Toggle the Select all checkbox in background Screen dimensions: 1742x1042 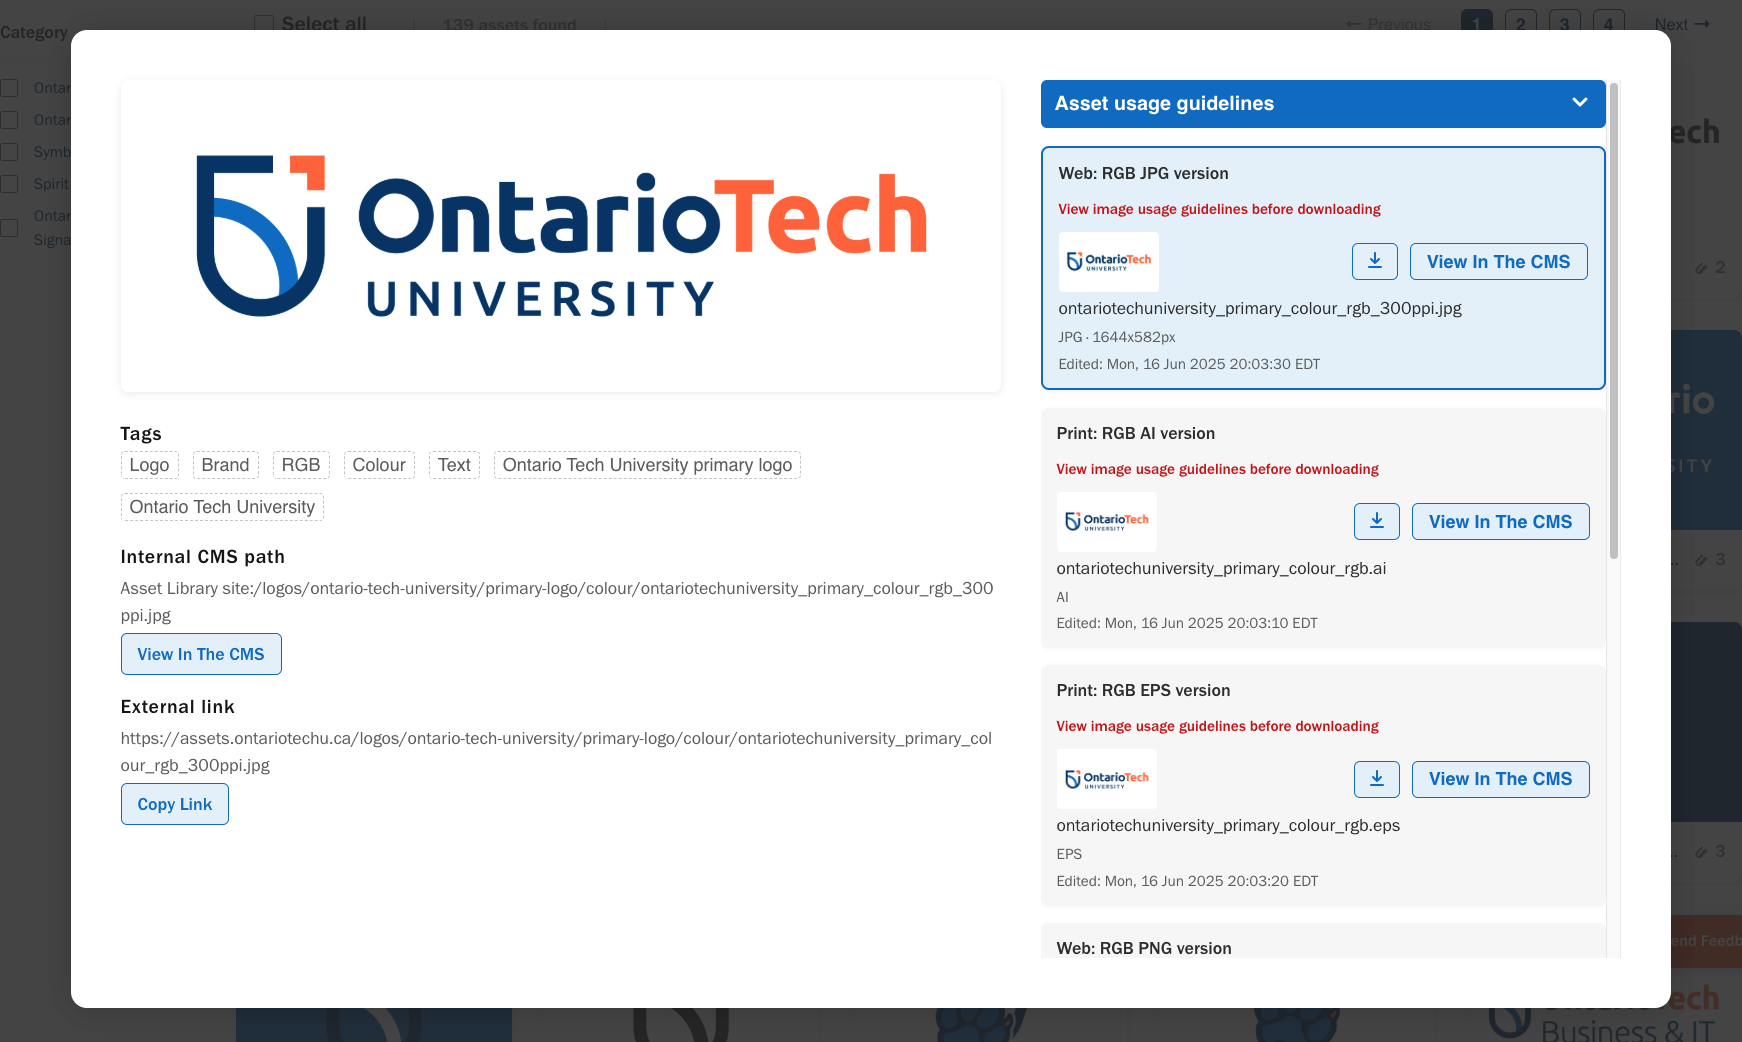coord(264,24)
